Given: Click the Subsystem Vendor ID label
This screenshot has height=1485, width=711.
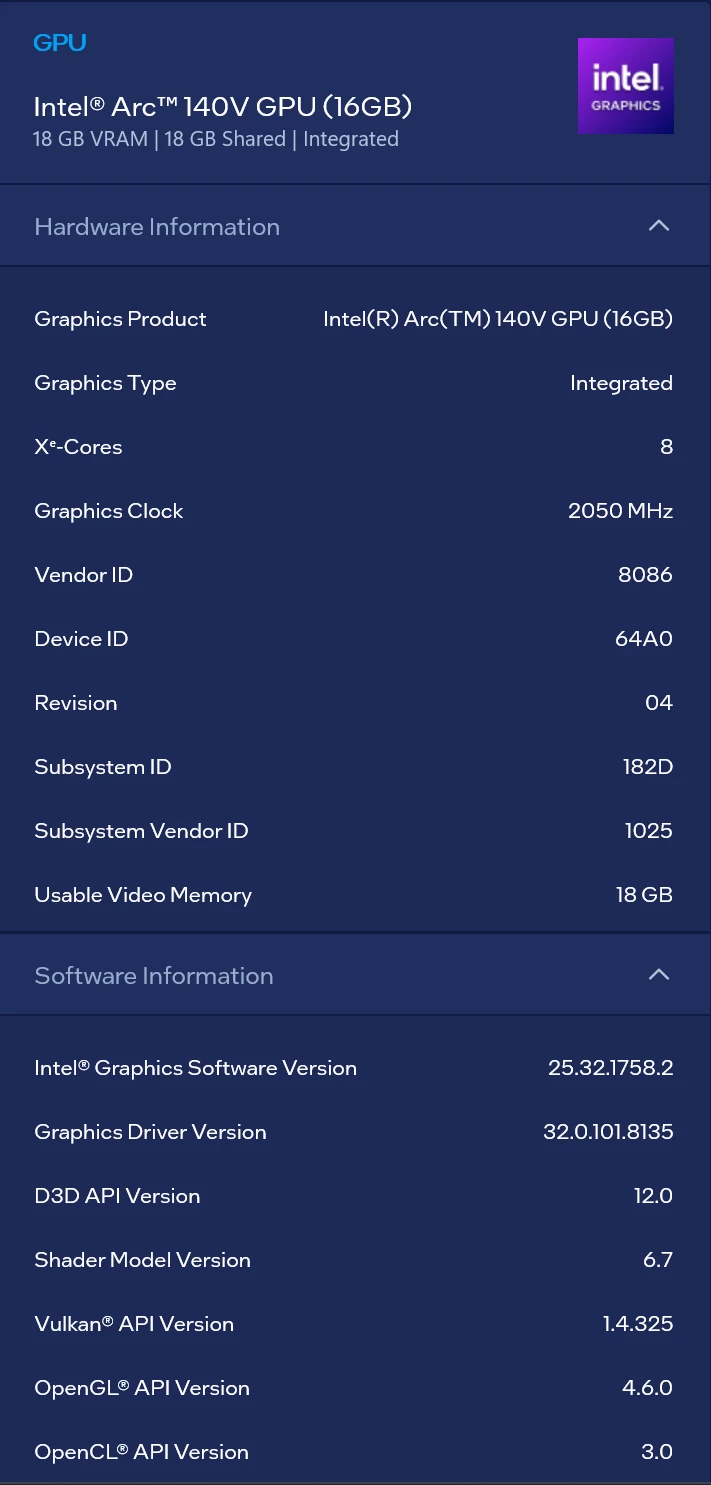Looking at the screenshot, I should coord(141,831).
